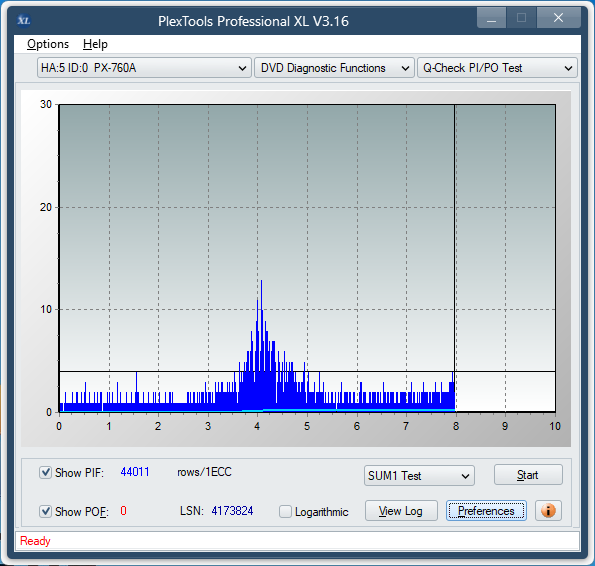This screenshot has width=595, height=566.
Task: Open the Q-Check PI/PO Test dropdown
Action: point(497,68)
